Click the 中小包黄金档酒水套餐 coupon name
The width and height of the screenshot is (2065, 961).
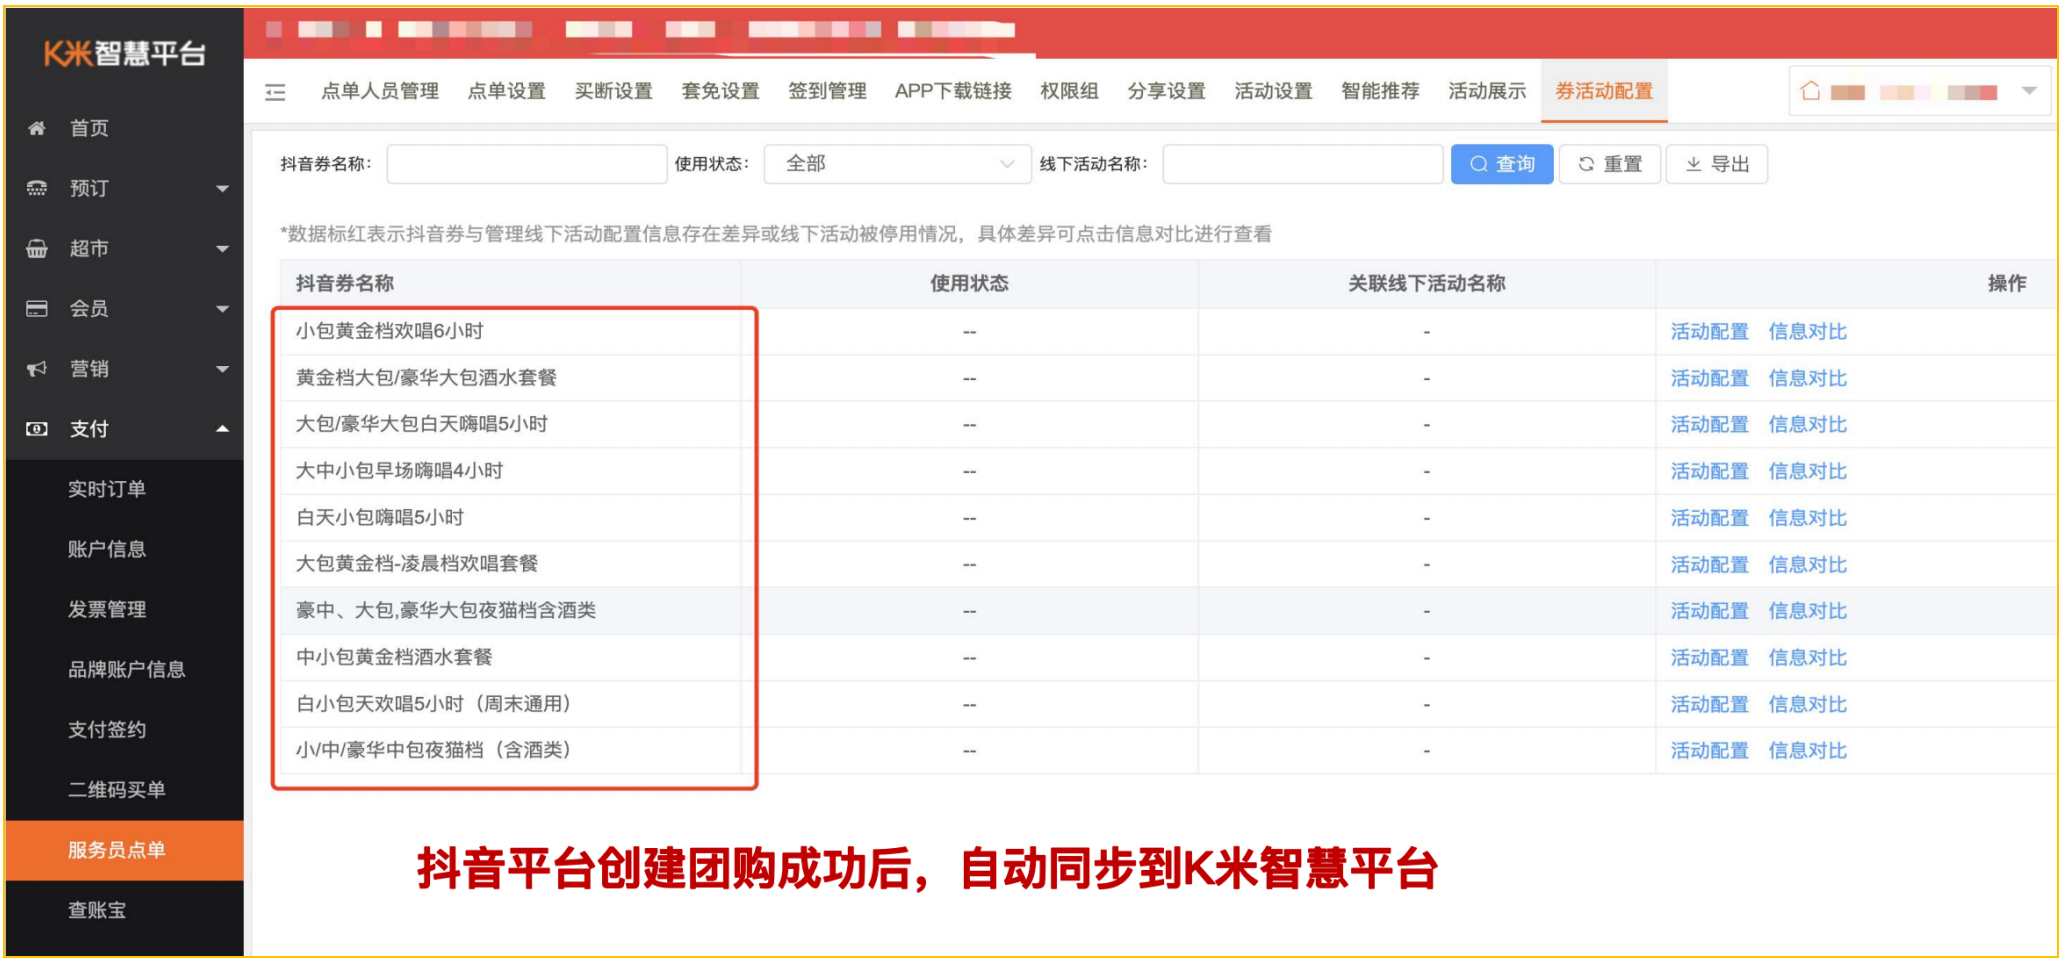(394, 657)
